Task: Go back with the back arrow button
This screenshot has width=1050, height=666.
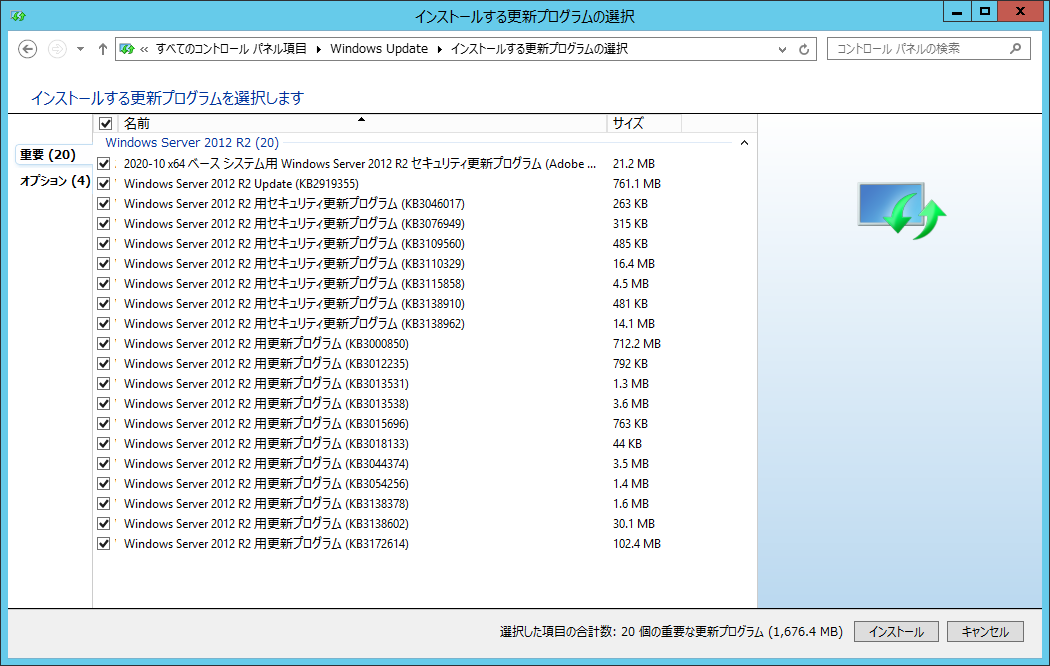Action: (27, 49)
